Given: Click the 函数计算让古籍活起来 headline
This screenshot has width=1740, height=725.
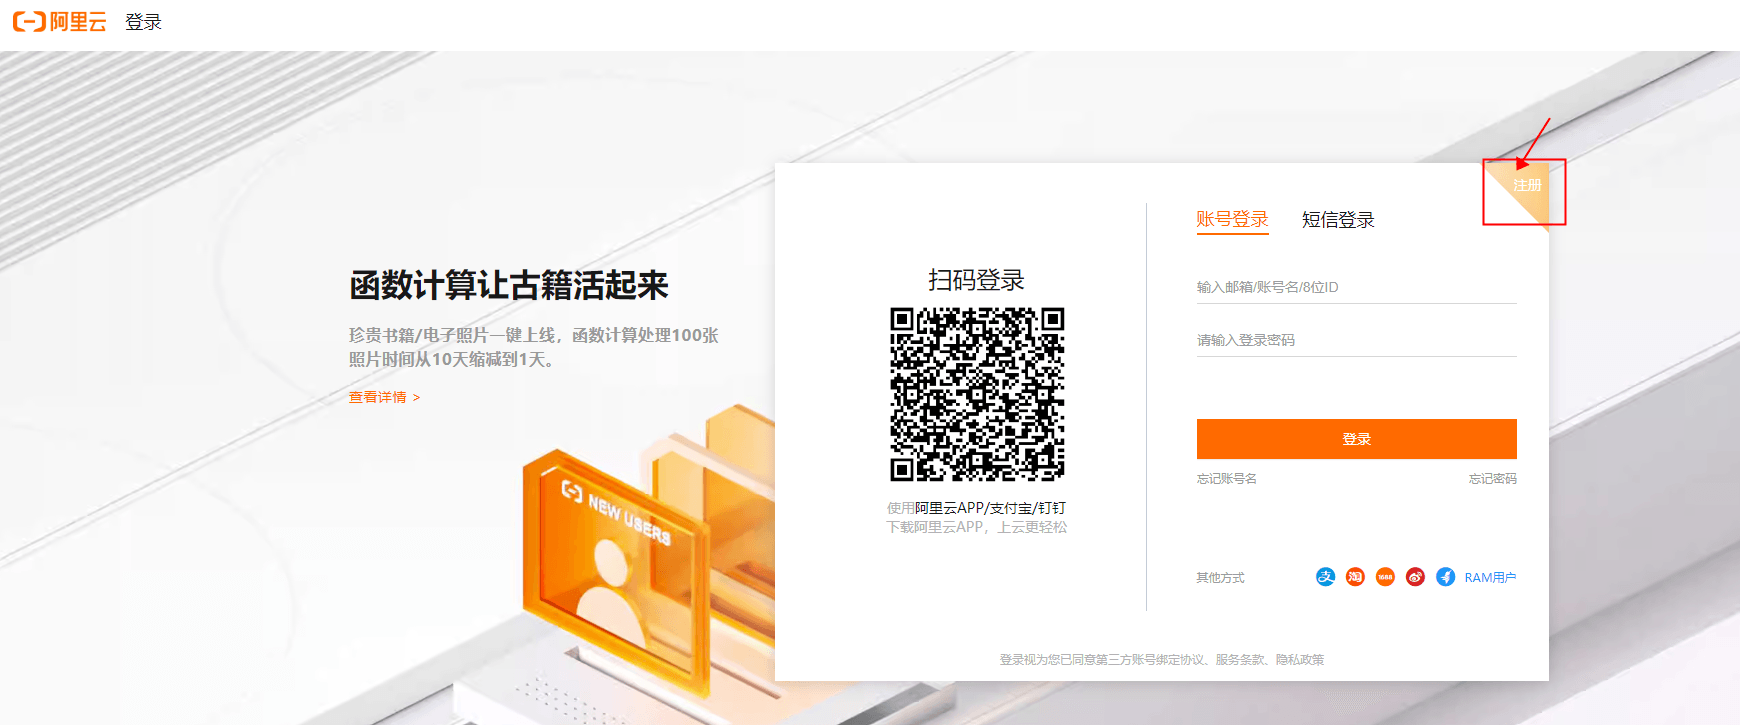Looking at the screenshot, I should [x=509, y=285].
